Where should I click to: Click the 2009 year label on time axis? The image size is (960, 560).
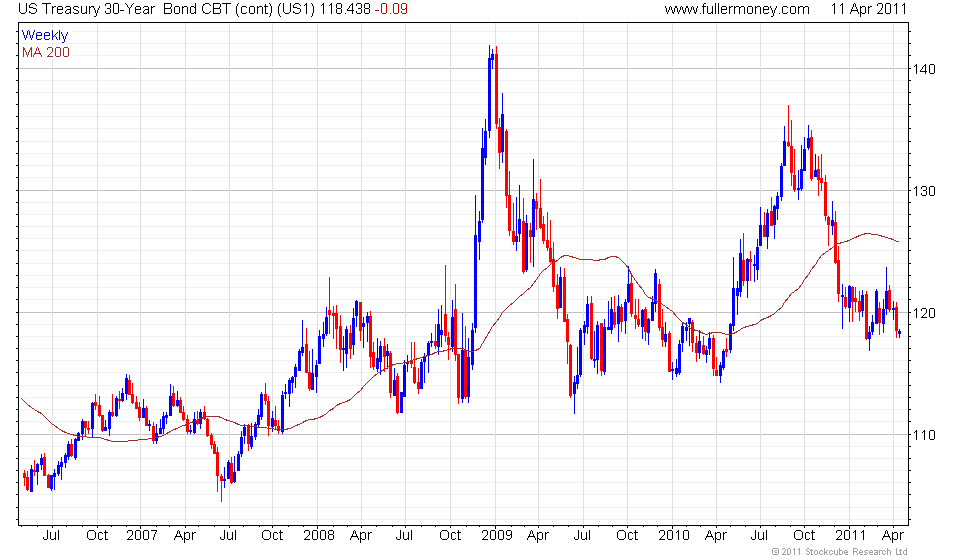point(497,536)
